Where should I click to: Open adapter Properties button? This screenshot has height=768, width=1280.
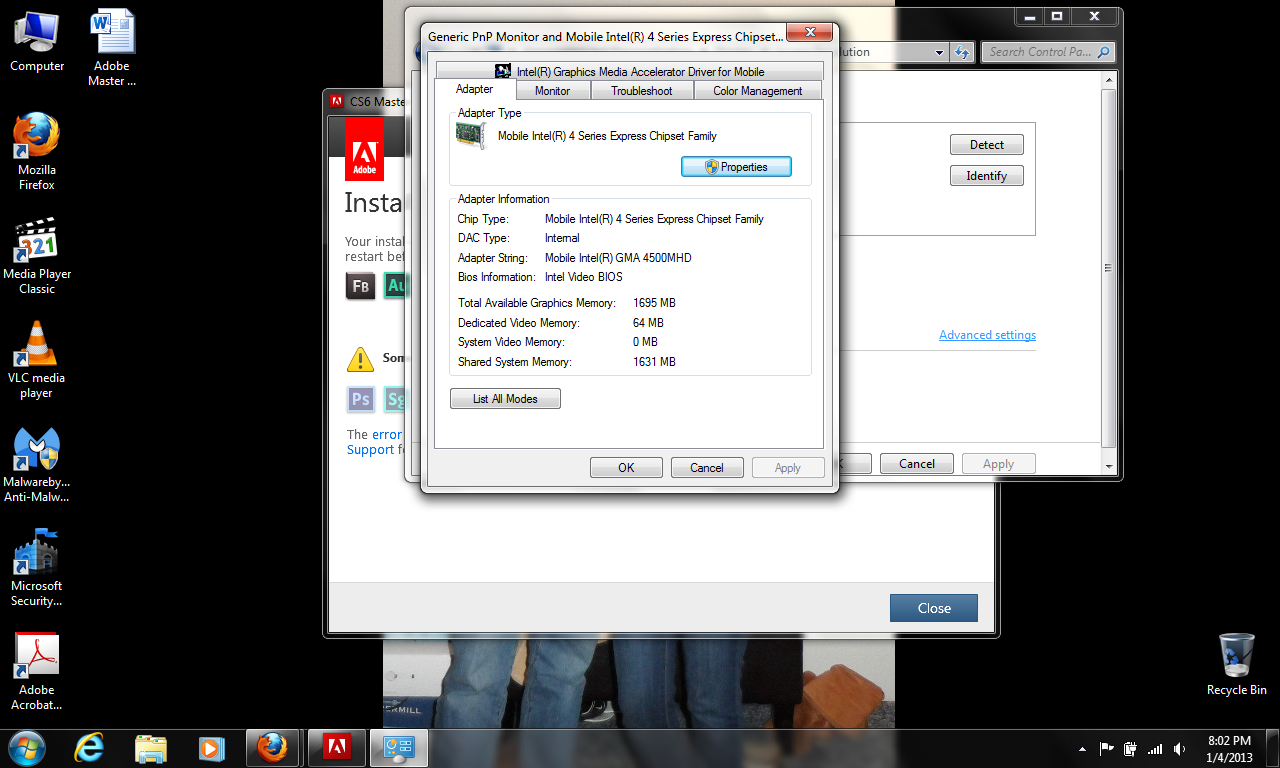pos(736,167)
